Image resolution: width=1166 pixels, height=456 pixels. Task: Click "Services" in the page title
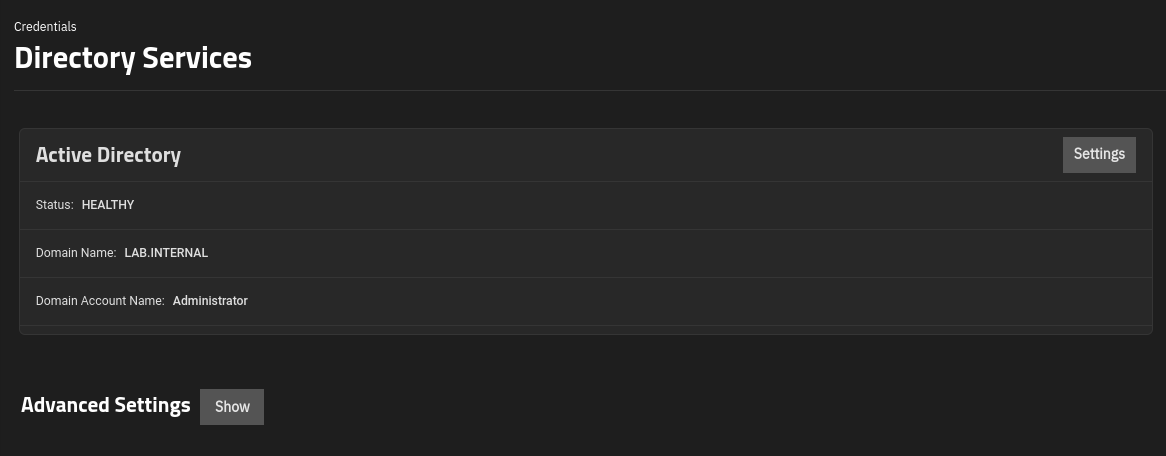point(197,58)
